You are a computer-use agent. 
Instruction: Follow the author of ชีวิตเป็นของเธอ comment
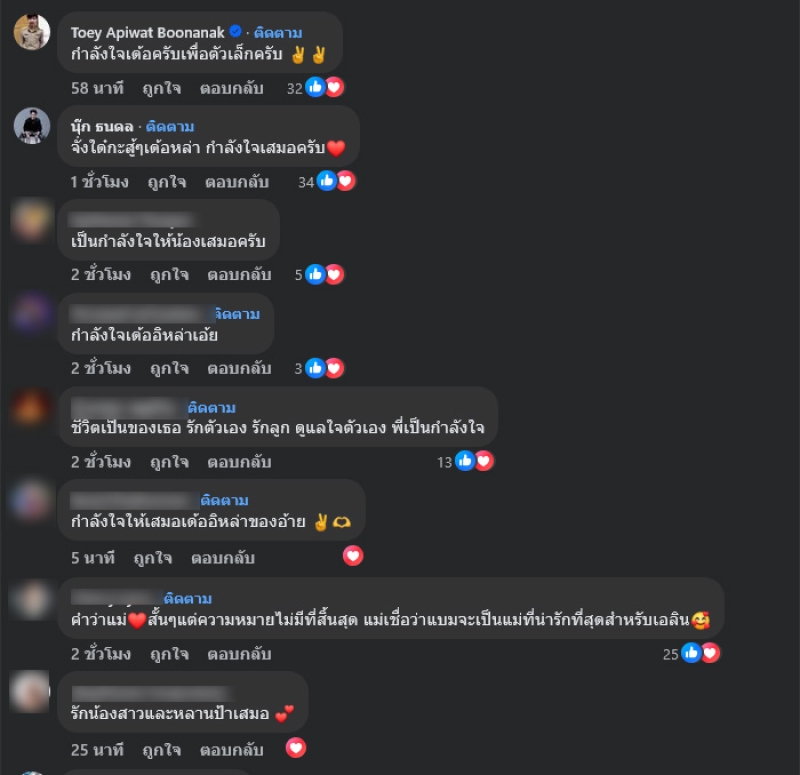click(x=212, y=408)
